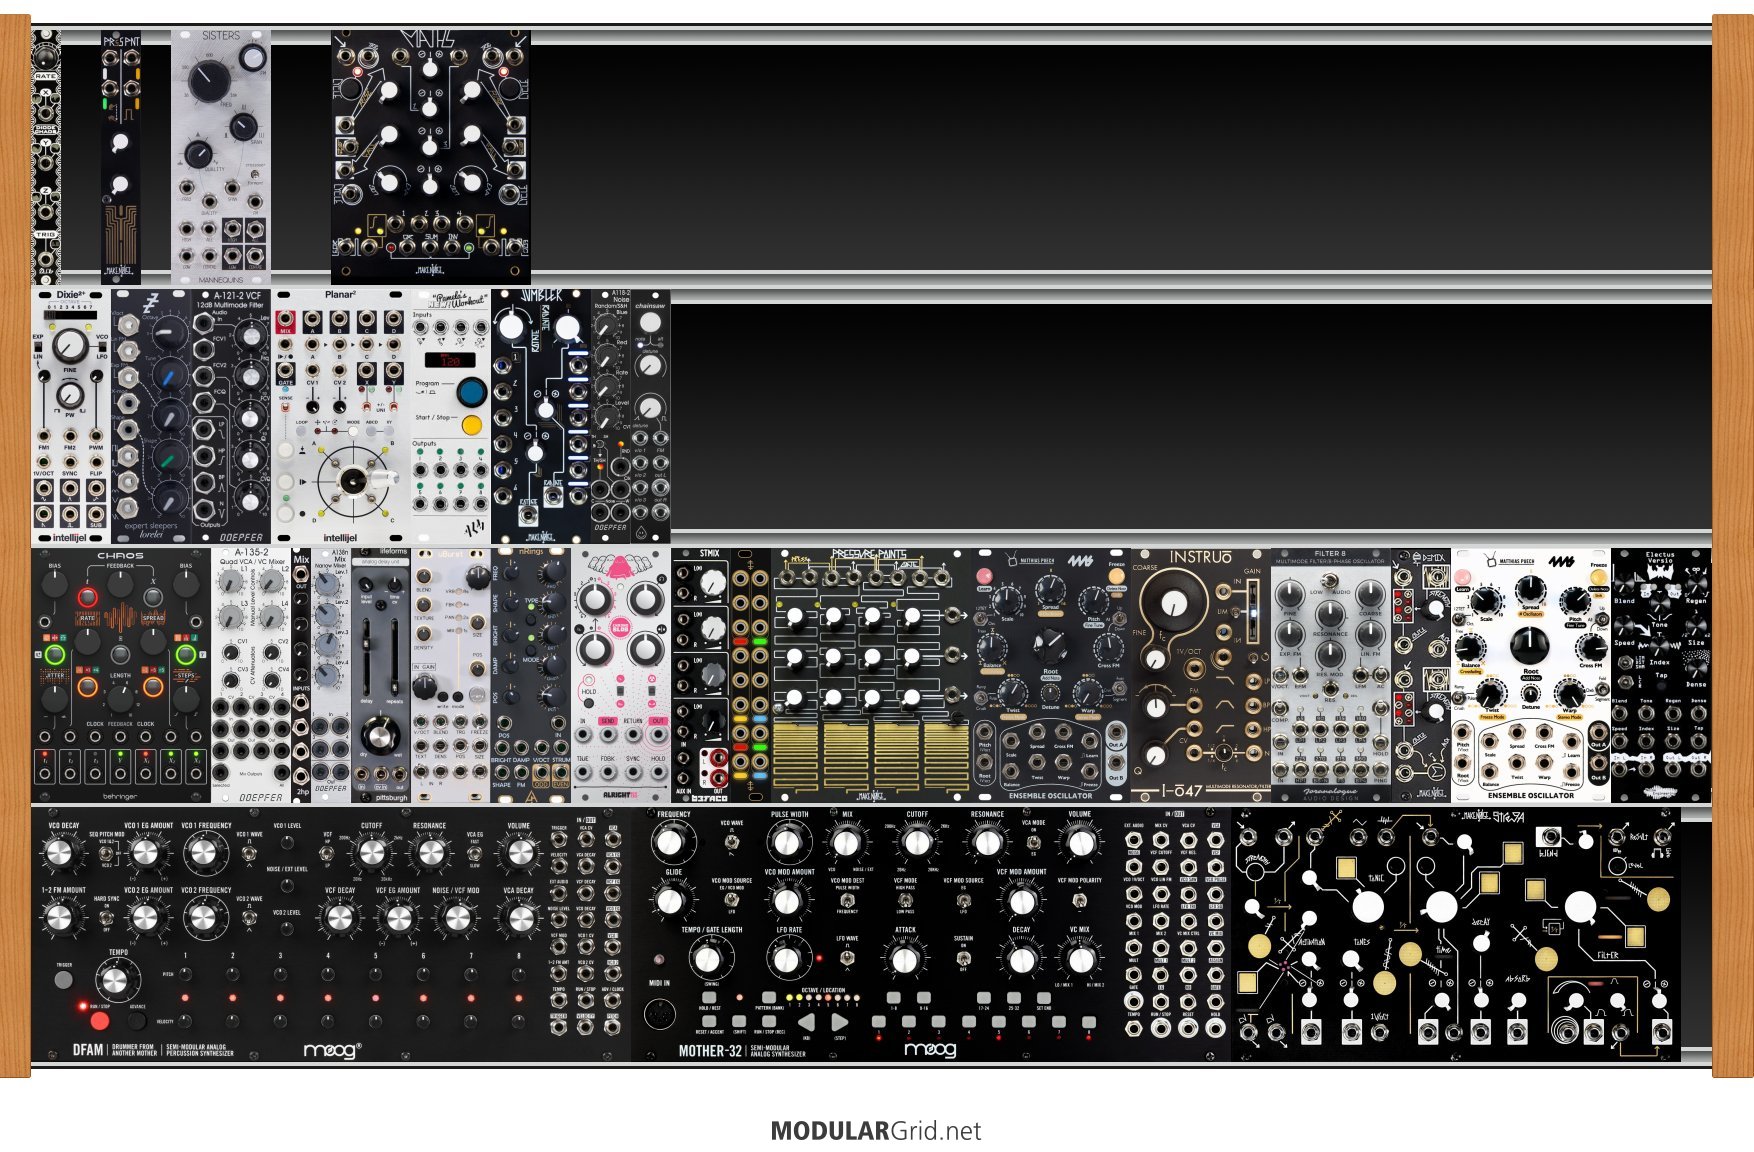This screenshot has height=1152, width=1754.
Task: Click the DFAM Noise/VCF Mod knob
Action: pyautogui.click(x=456, y=917)
